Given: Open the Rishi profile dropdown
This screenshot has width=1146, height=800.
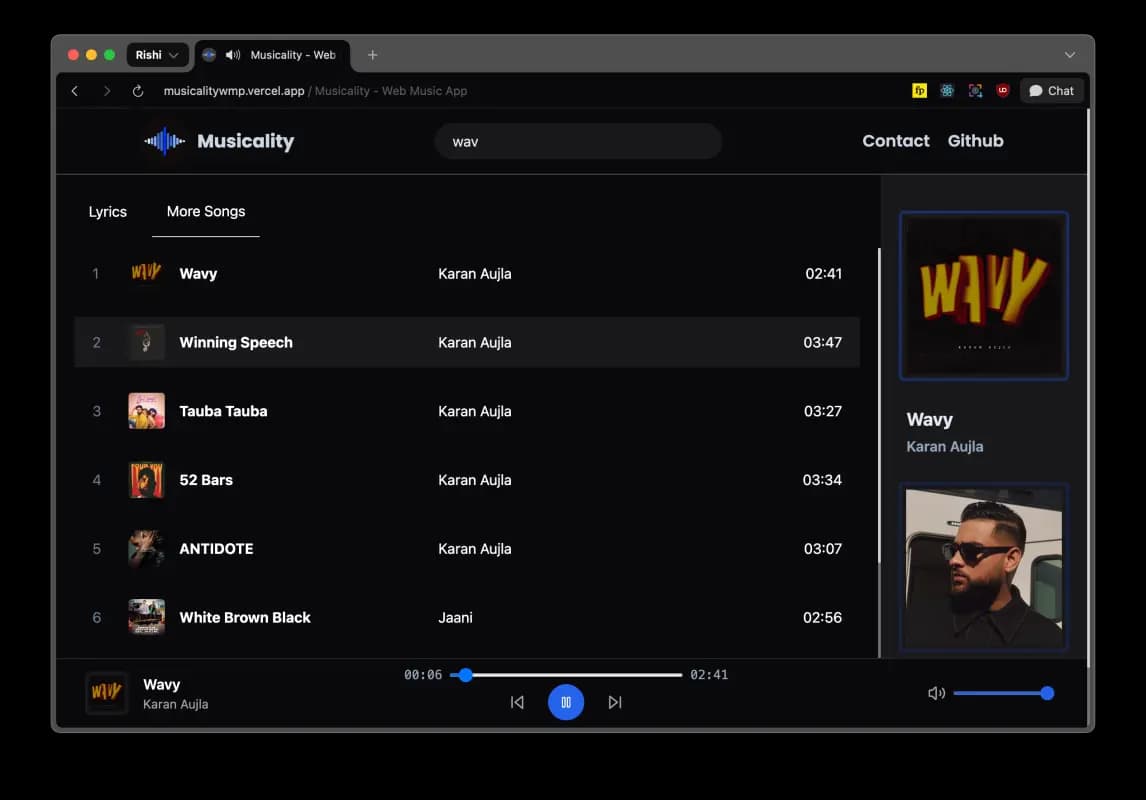Looking at the screenshot, I should point(157,55).
